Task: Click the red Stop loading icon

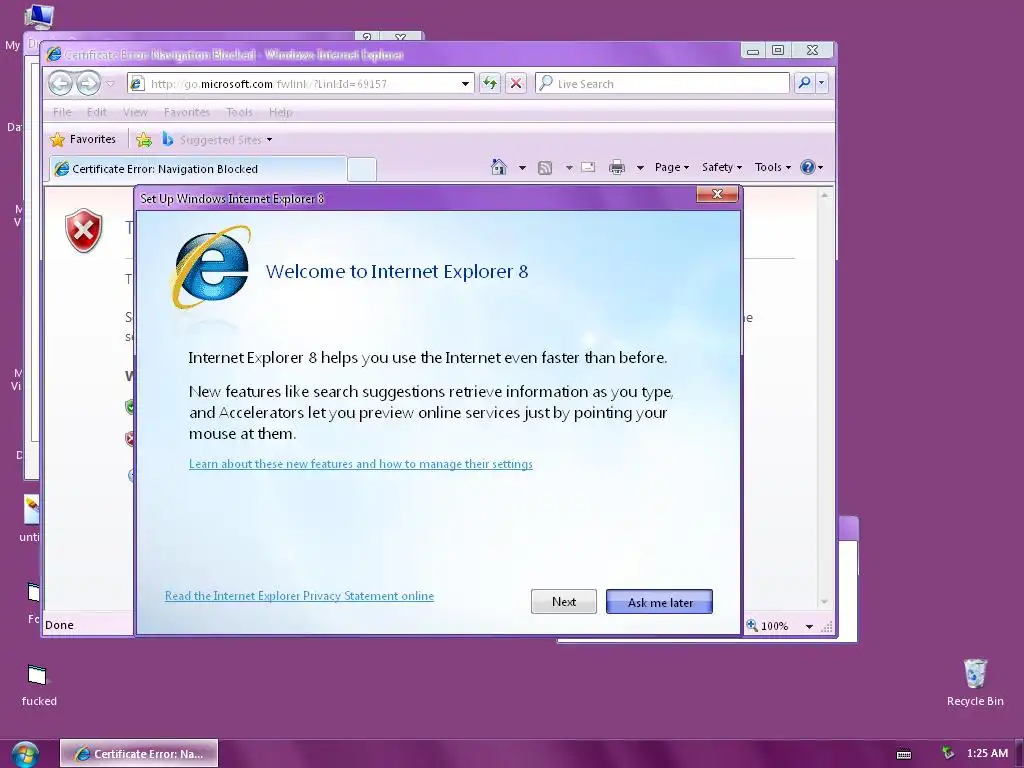Action: click(516, 84)
